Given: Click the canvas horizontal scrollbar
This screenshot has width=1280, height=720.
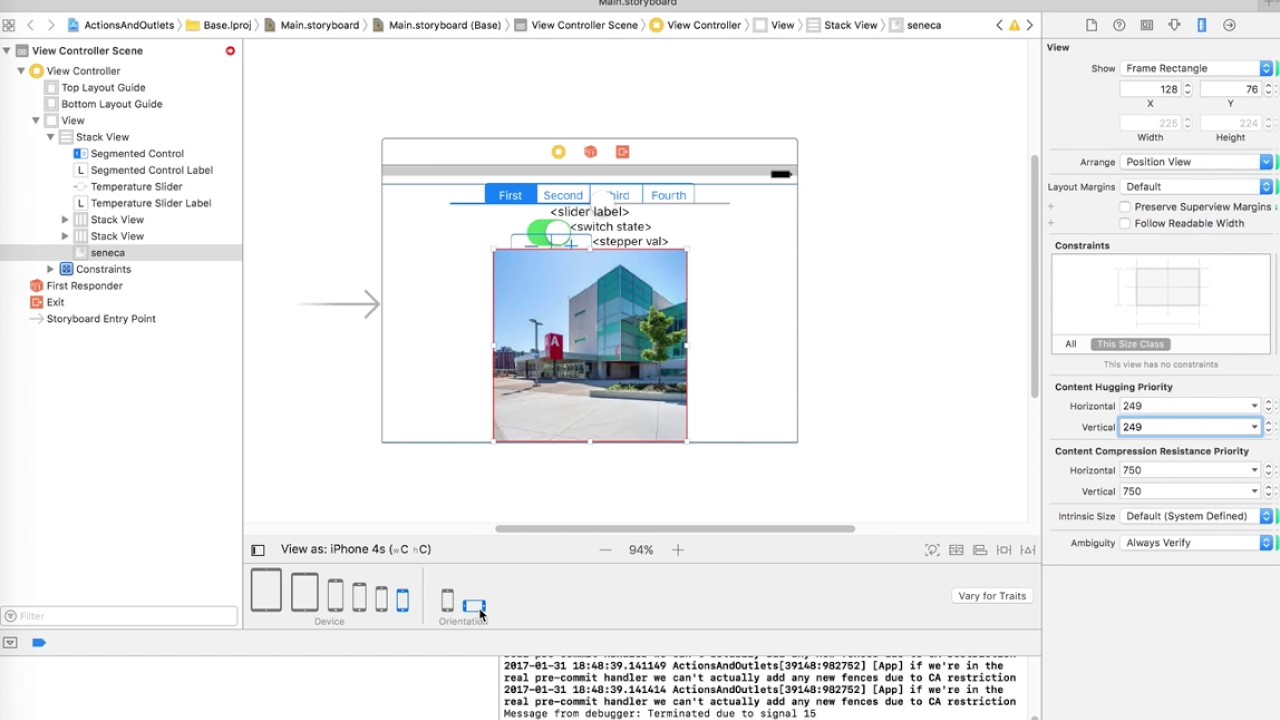Looking at the screenshot, I should point(675,529).
